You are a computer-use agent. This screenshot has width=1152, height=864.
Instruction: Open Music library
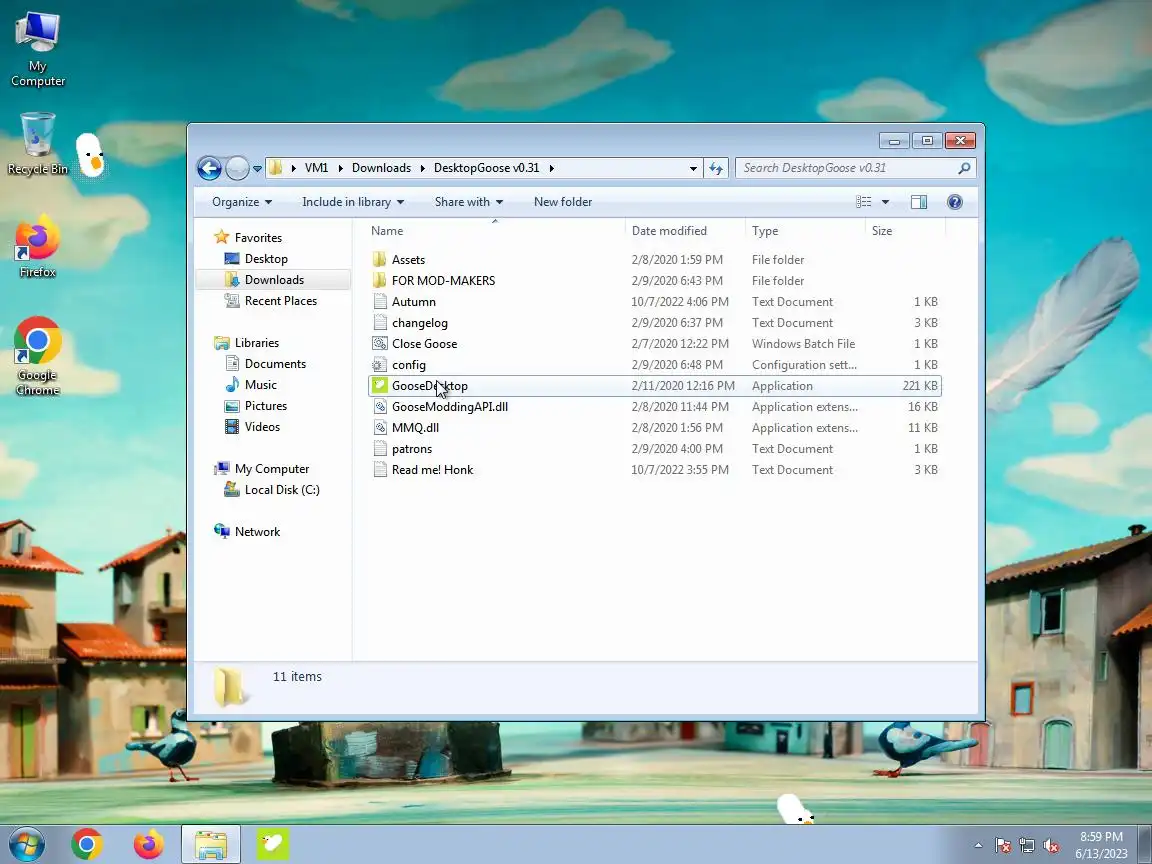click(x=260, y=385)
